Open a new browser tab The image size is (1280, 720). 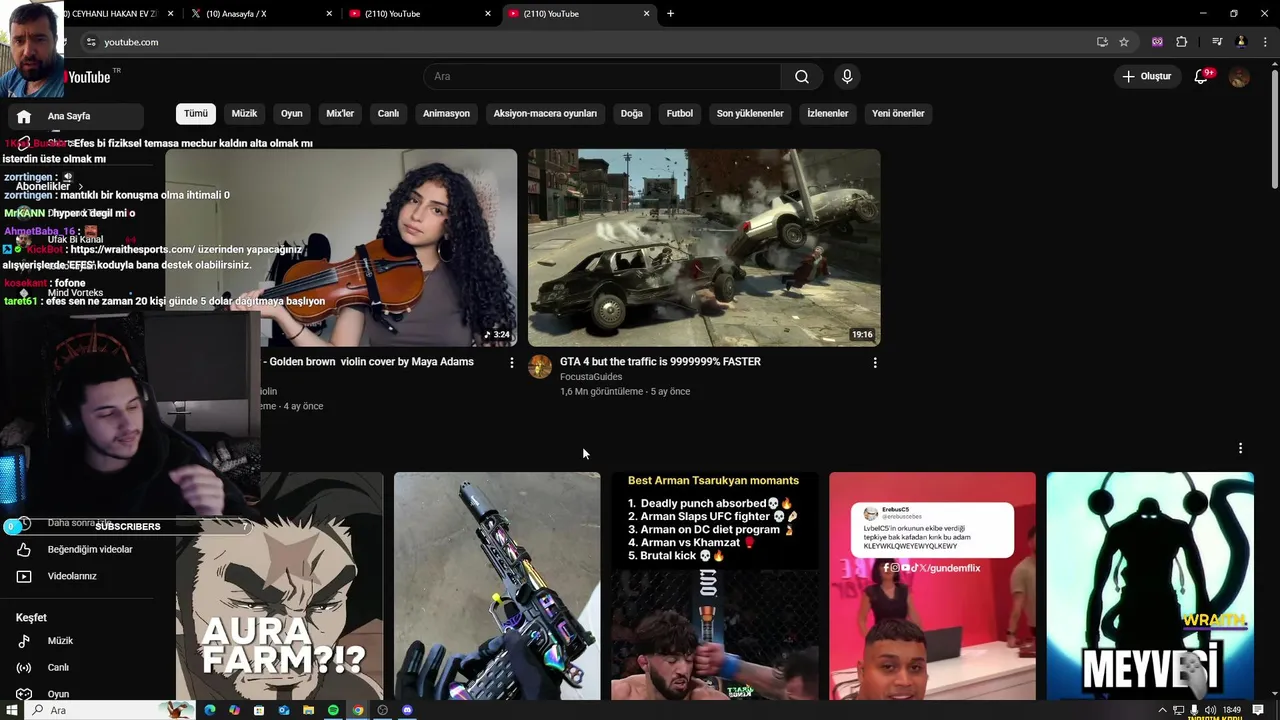click(670, 14)
